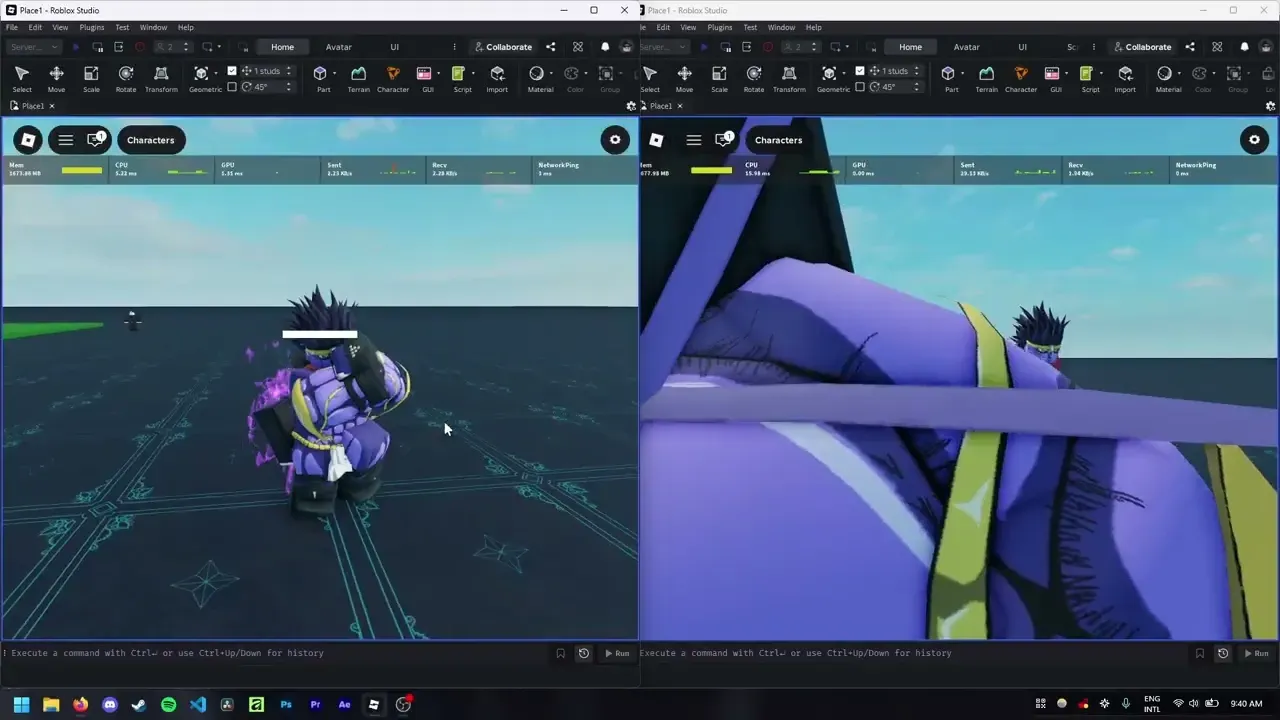Click the command bar history icon, left window
The height and width of the screenshot is (720, 1280).
584,653
